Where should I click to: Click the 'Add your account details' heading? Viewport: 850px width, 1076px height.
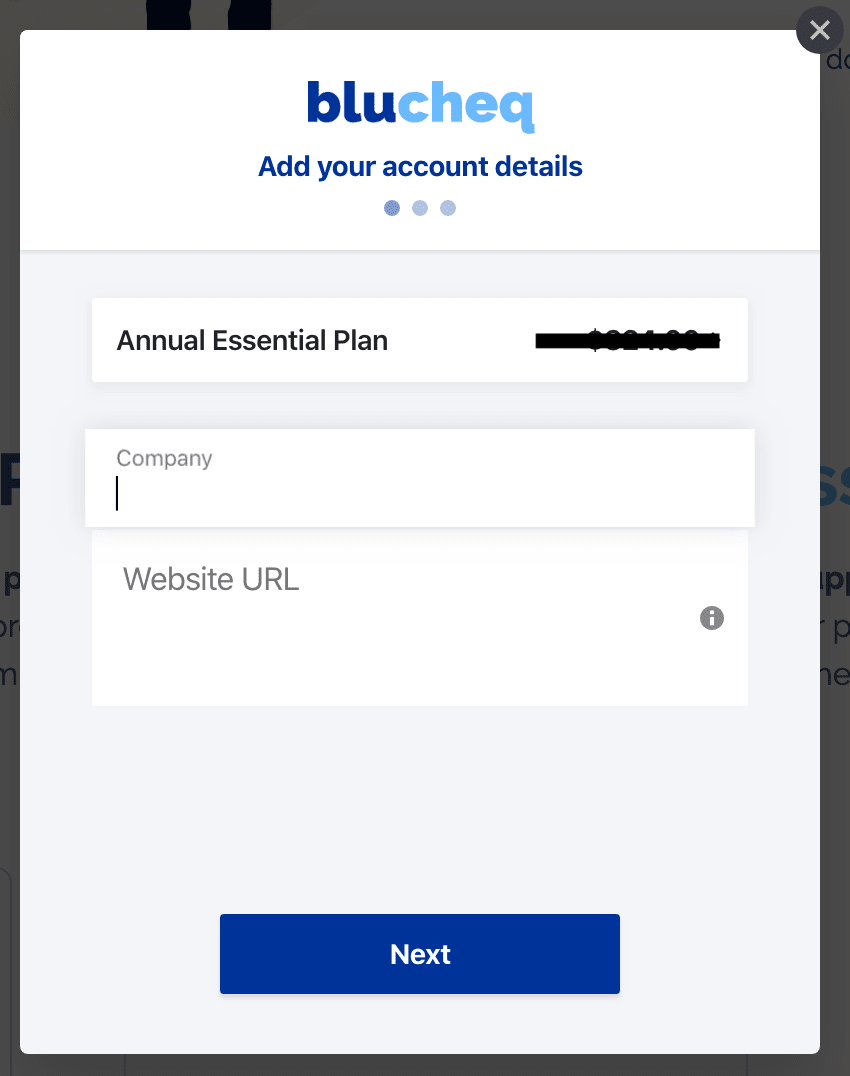point(420,166)
